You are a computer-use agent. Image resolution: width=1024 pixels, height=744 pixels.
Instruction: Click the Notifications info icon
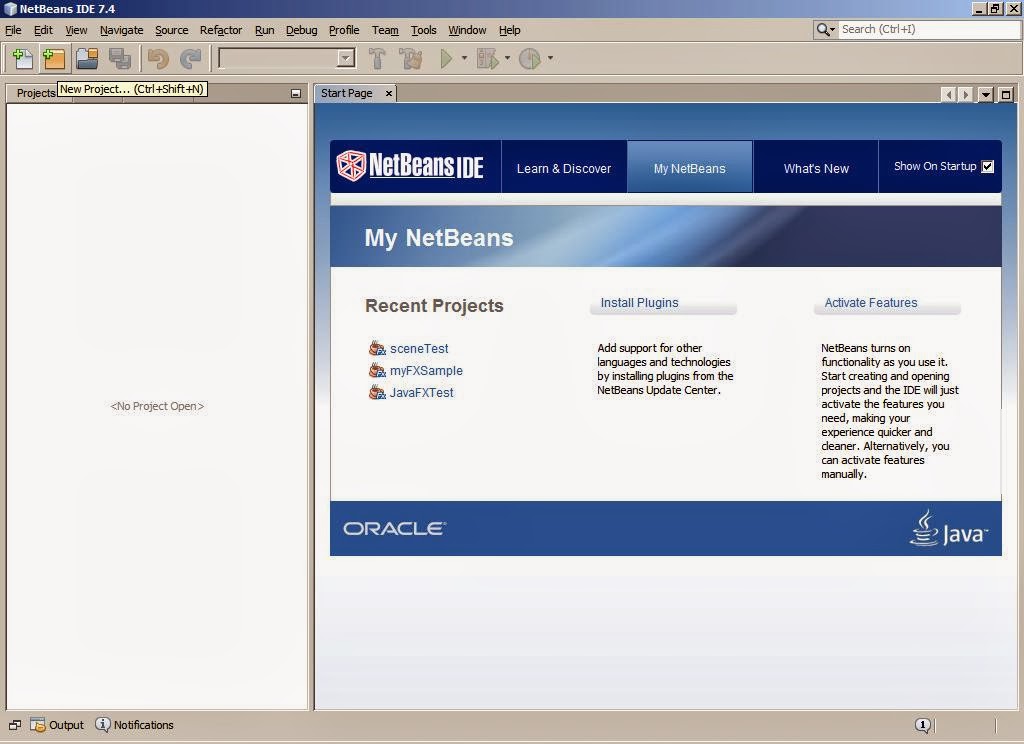tap(103, 724)
